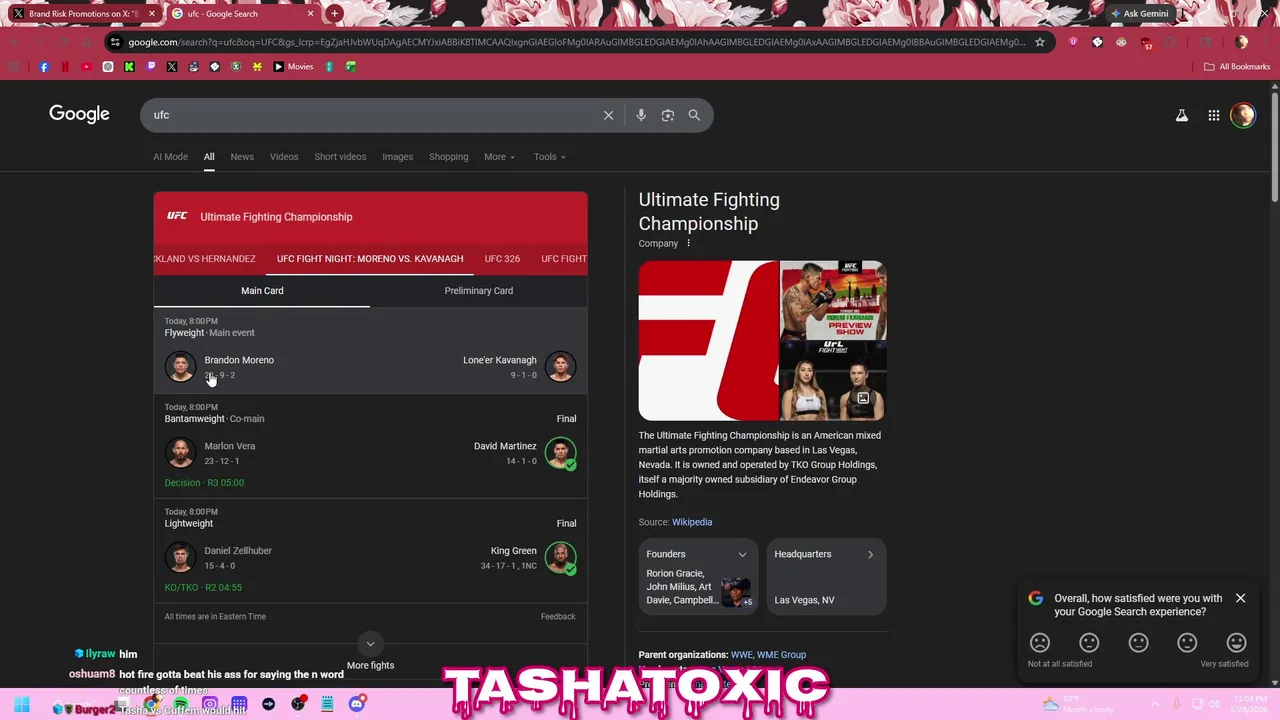Start voice search with the microphone icon
The image size is (1280, 720).
point(641,115)
